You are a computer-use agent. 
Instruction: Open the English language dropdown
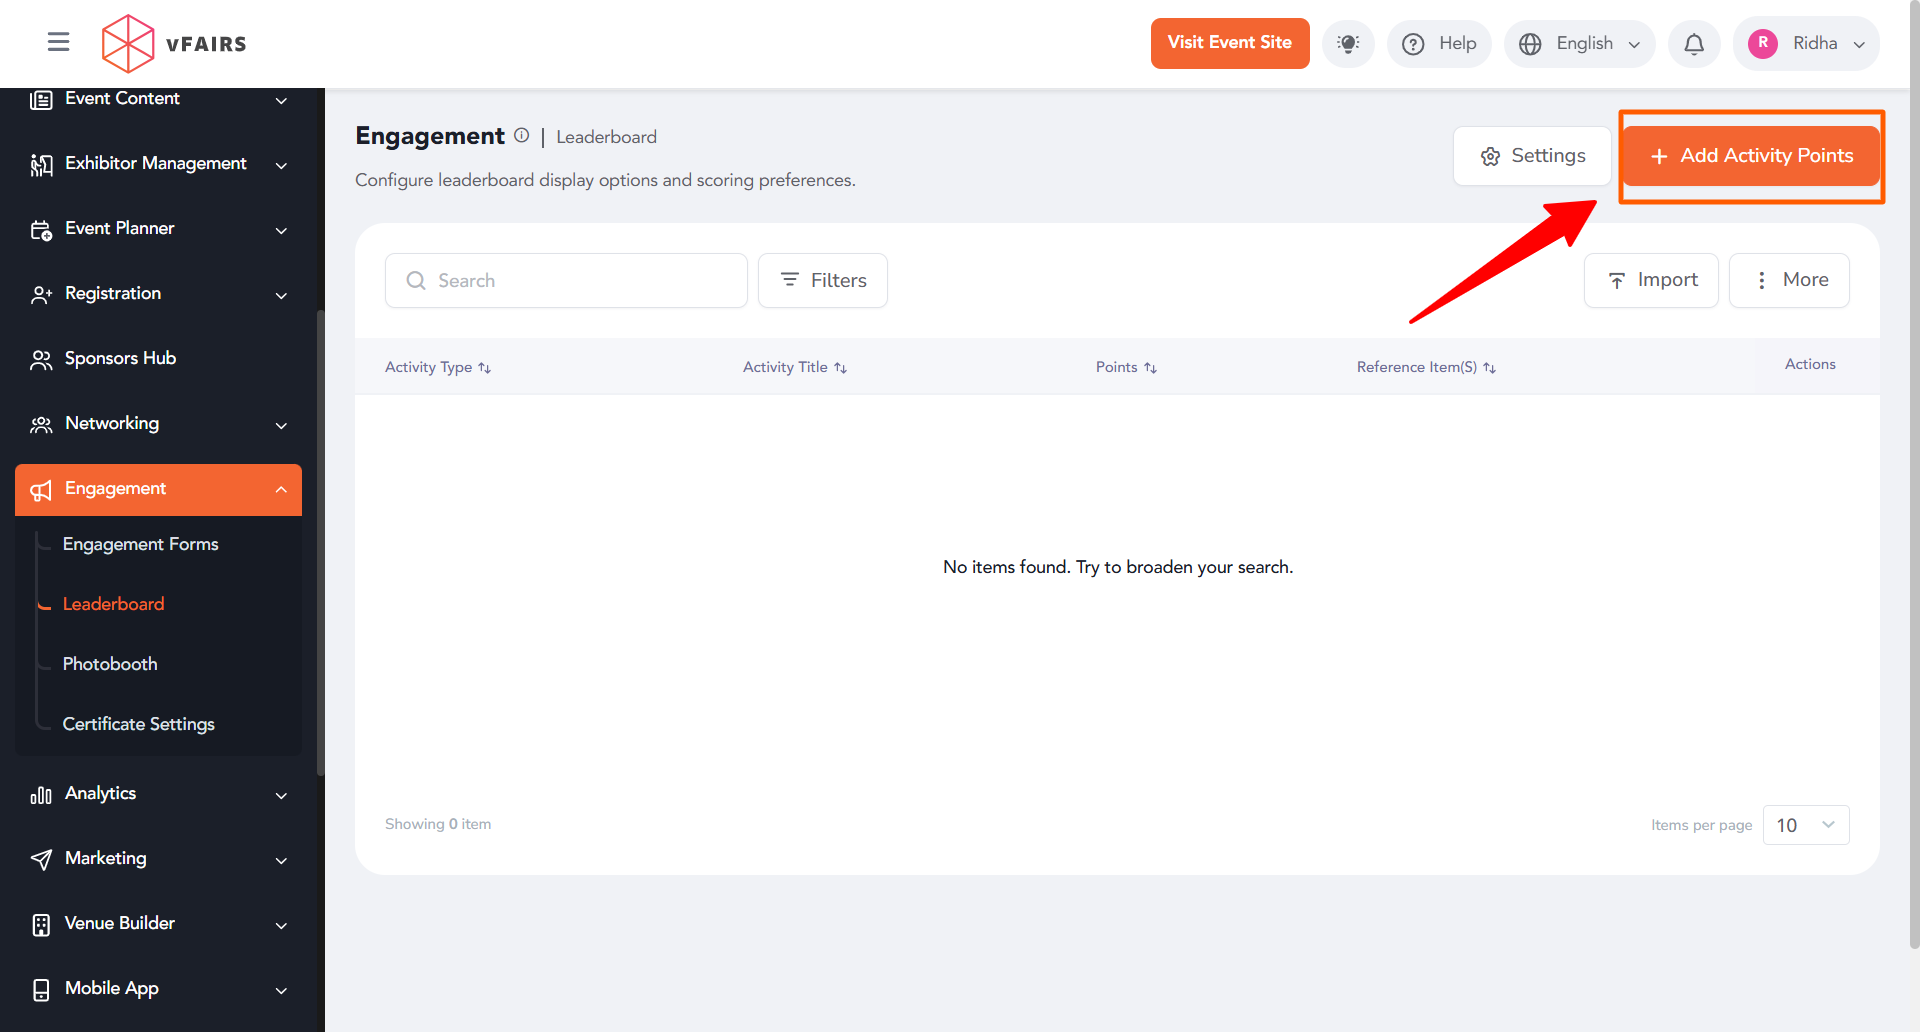(1579, 44)
